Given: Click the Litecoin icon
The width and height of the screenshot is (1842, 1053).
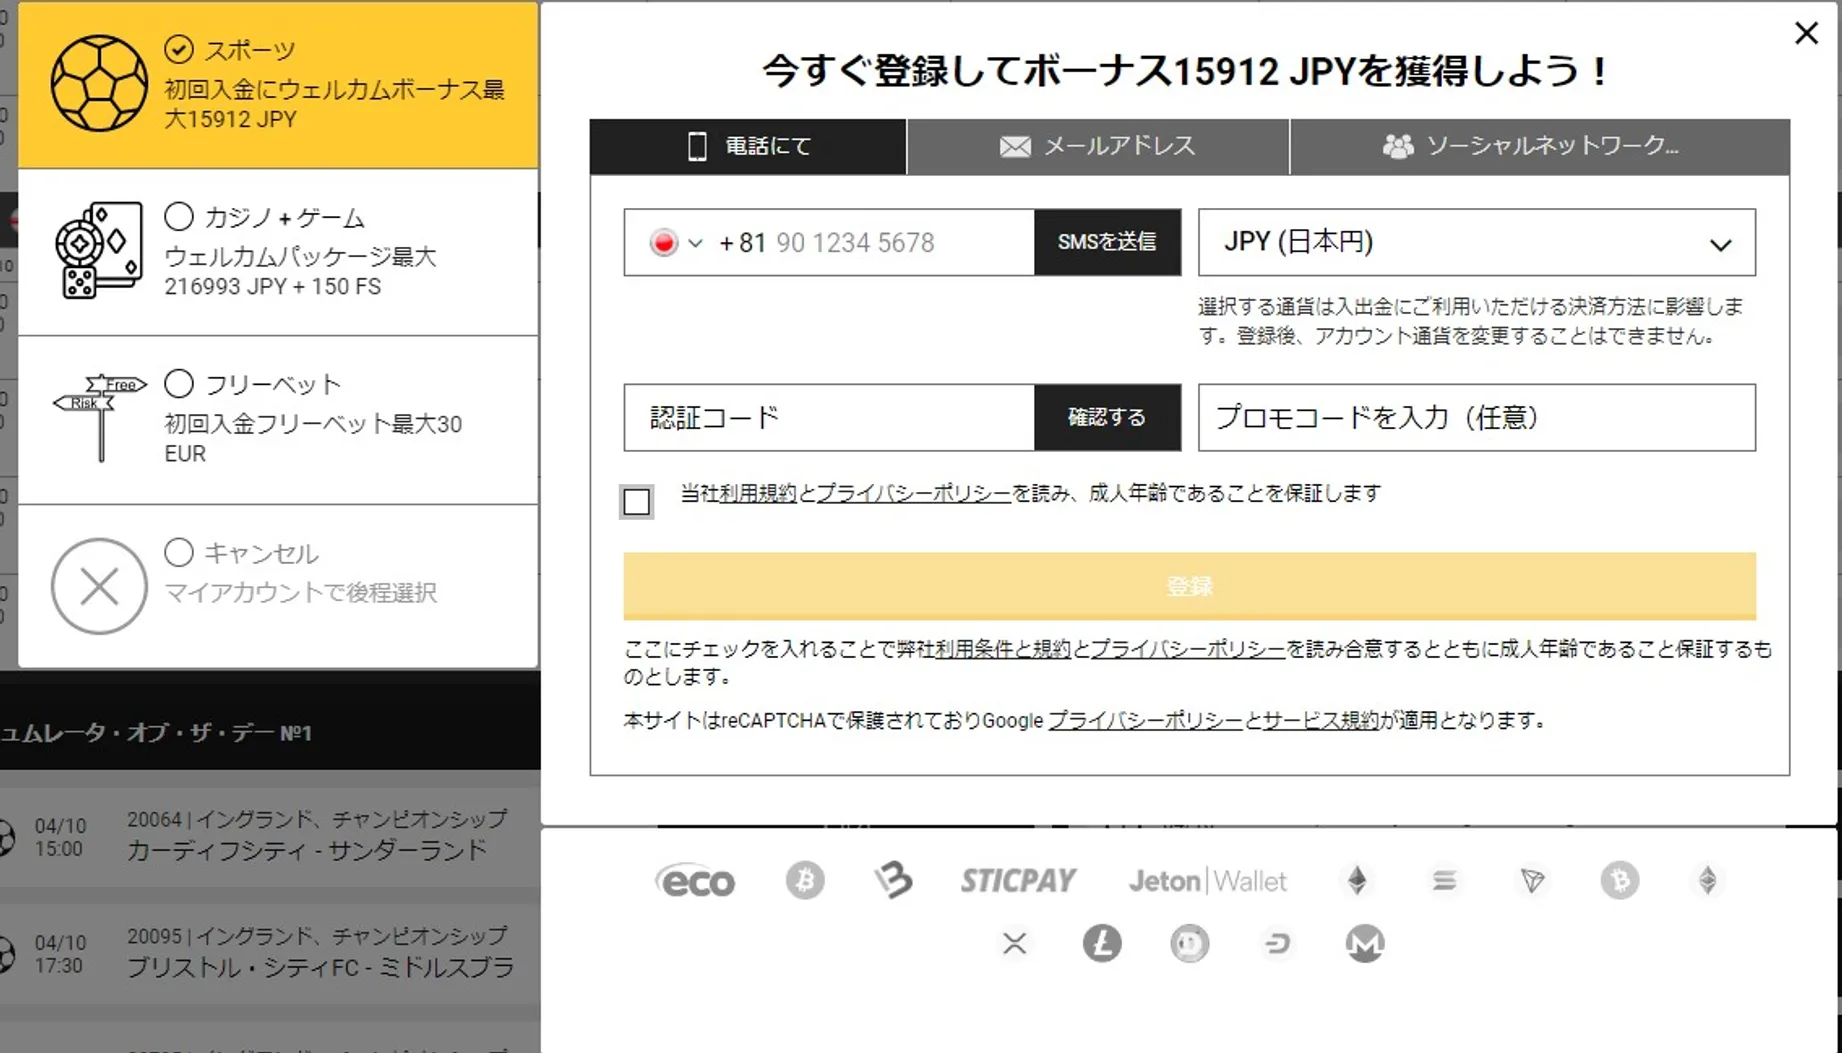Looking at the screenshot, I should 1102,943.
